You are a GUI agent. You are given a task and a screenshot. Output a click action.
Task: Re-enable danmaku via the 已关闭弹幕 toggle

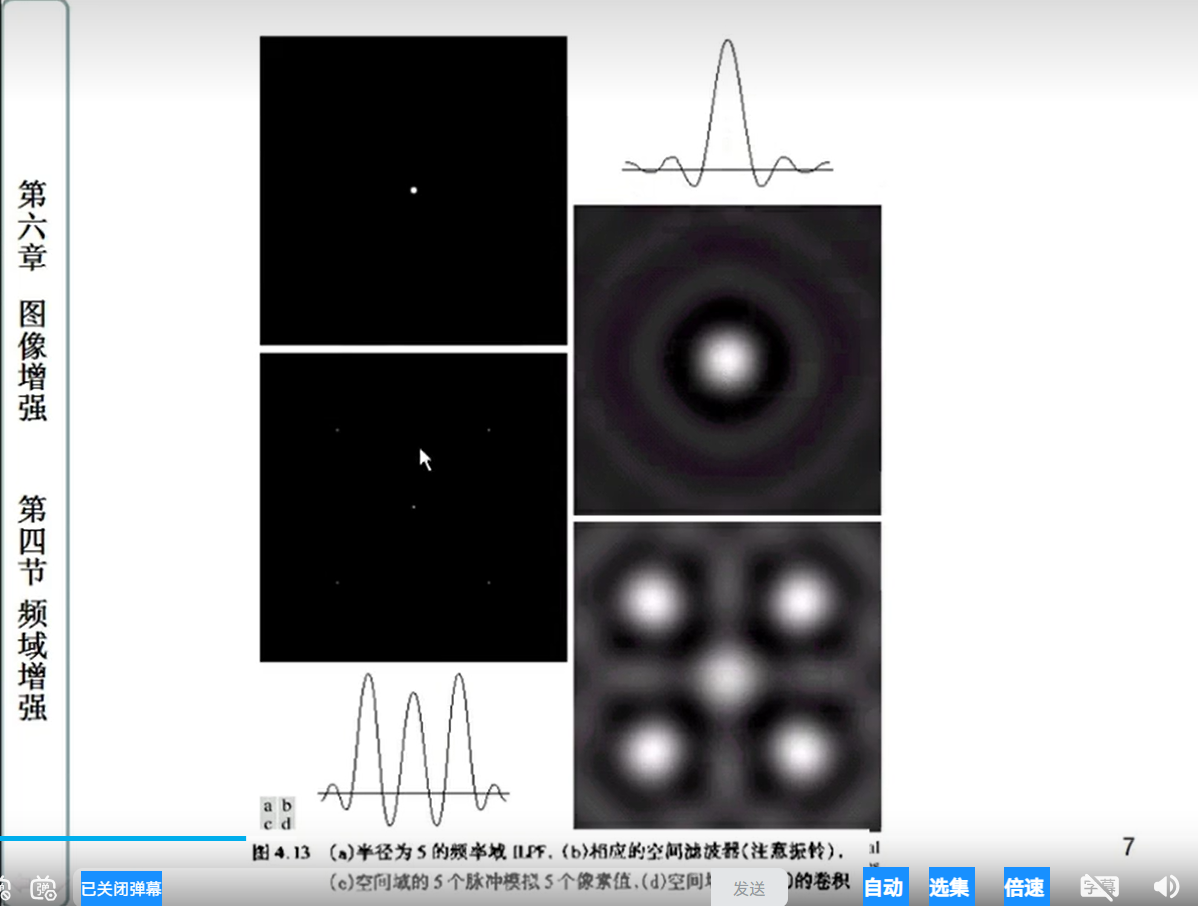(120, 887)
